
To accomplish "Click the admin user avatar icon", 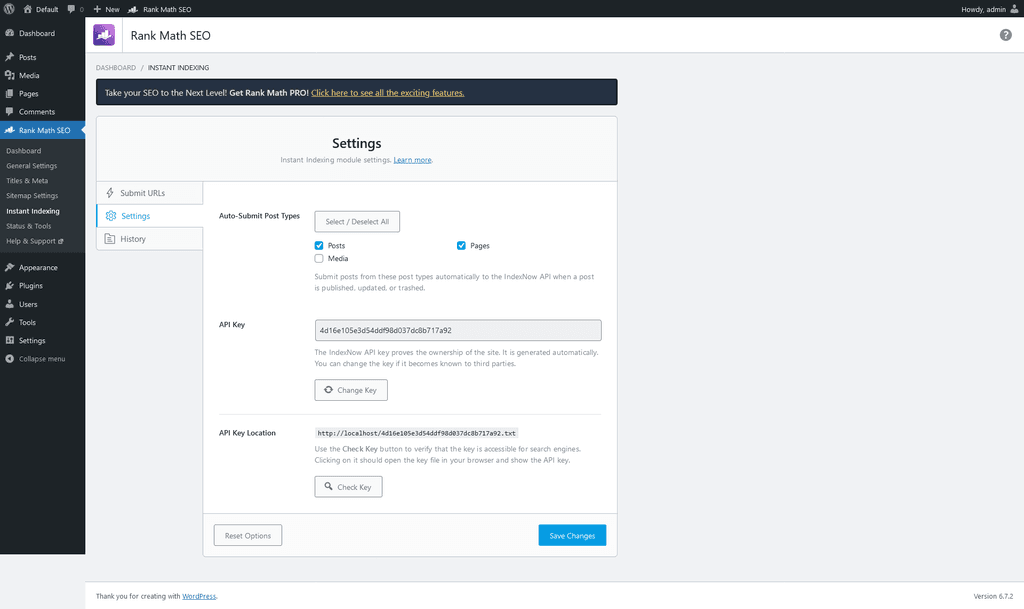I will (x=1014, y=9).
